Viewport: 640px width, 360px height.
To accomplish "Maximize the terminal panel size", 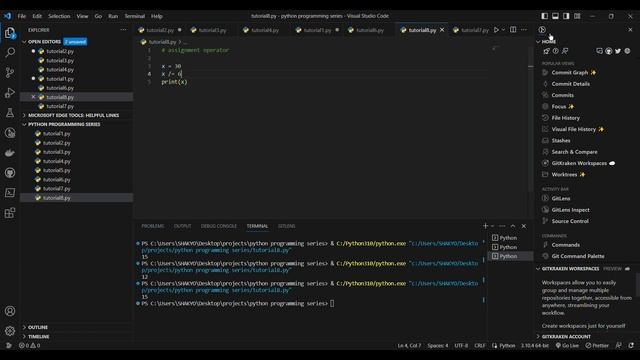I will (x=513, y=226).
